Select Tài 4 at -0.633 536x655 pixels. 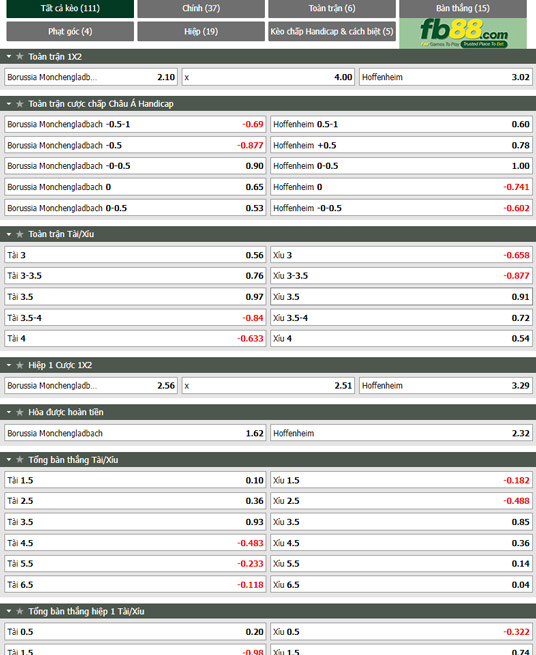(135, 338)
